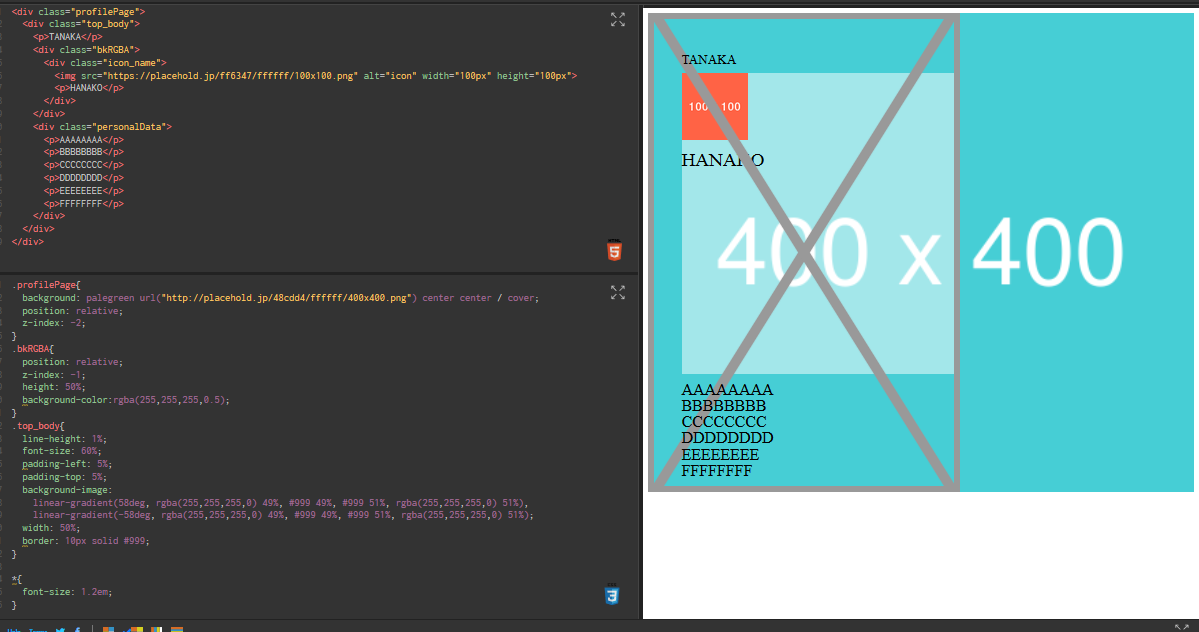
Task: Choose the horizontal rows layout icon
Action: (177, 630)
